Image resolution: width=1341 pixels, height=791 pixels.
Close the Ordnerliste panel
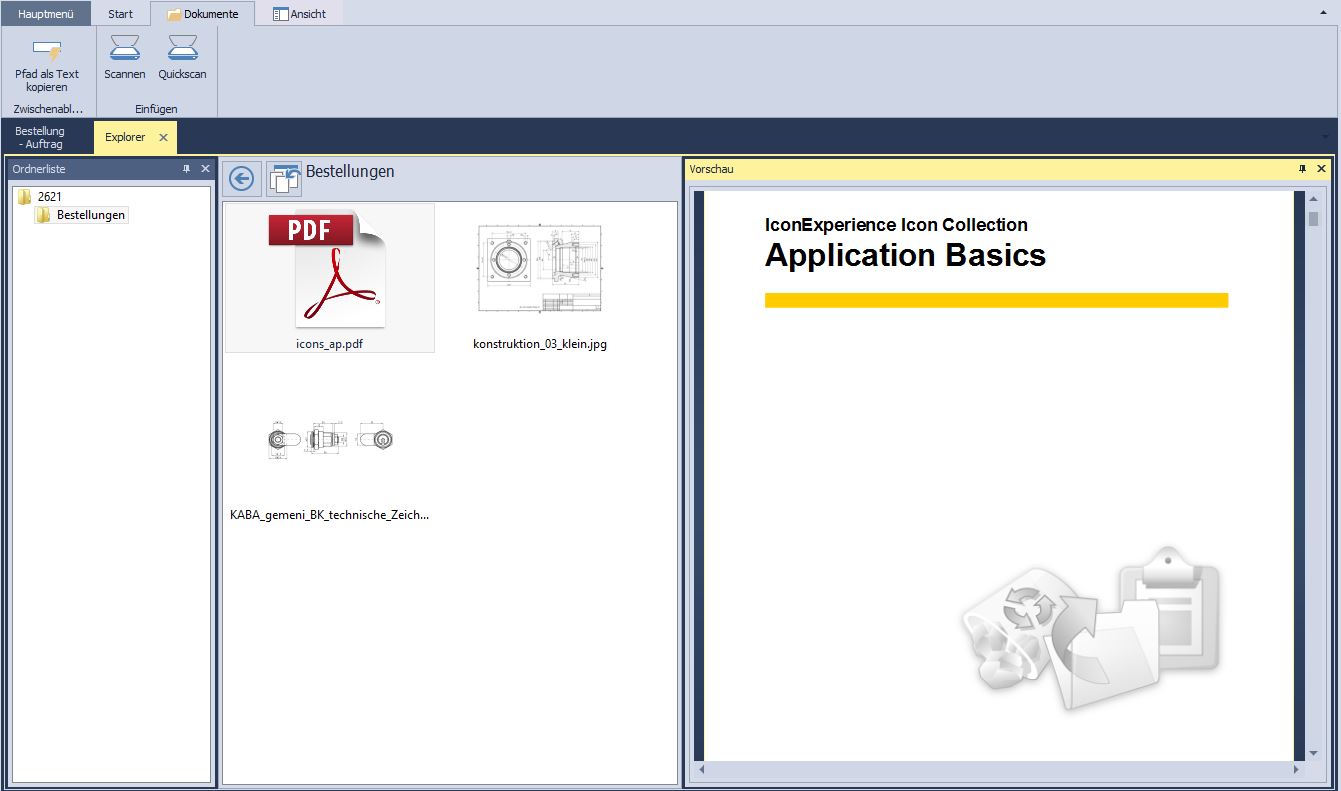click(205, 169)
